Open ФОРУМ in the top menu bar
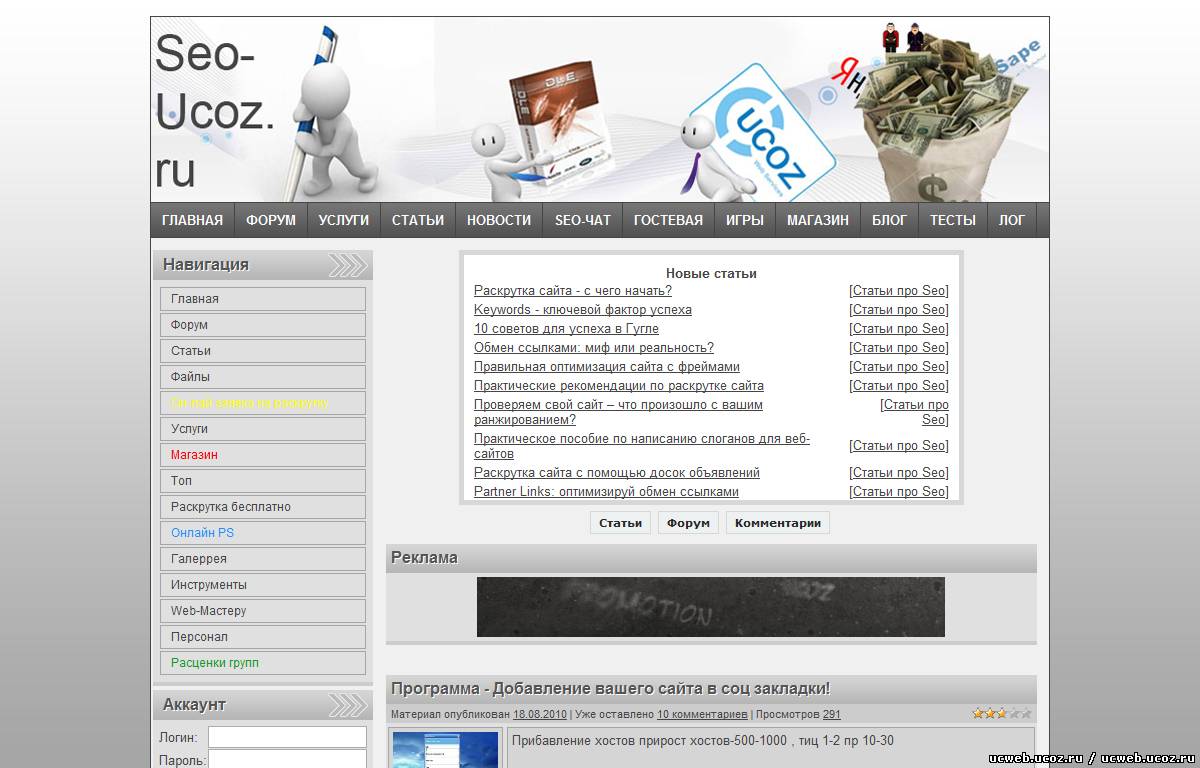The height and width of the screenshot is (768, 1200). 271,220
